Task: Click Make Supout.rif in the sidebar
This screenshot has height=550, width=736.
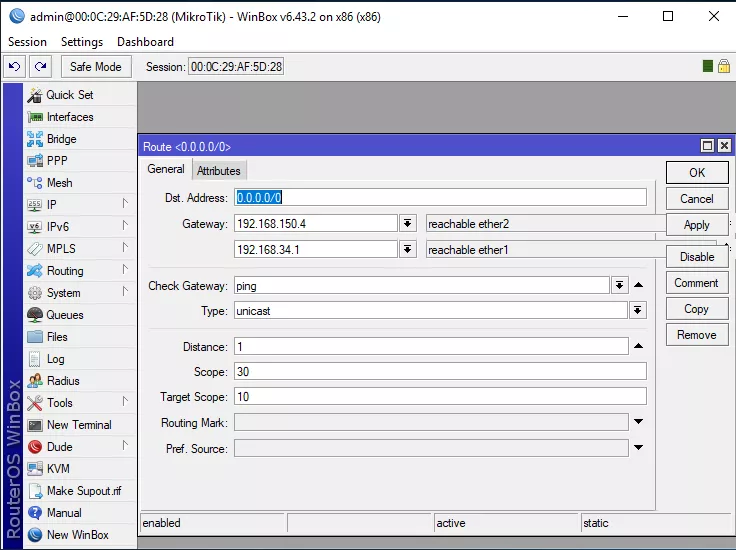Action: coord(80,491)
